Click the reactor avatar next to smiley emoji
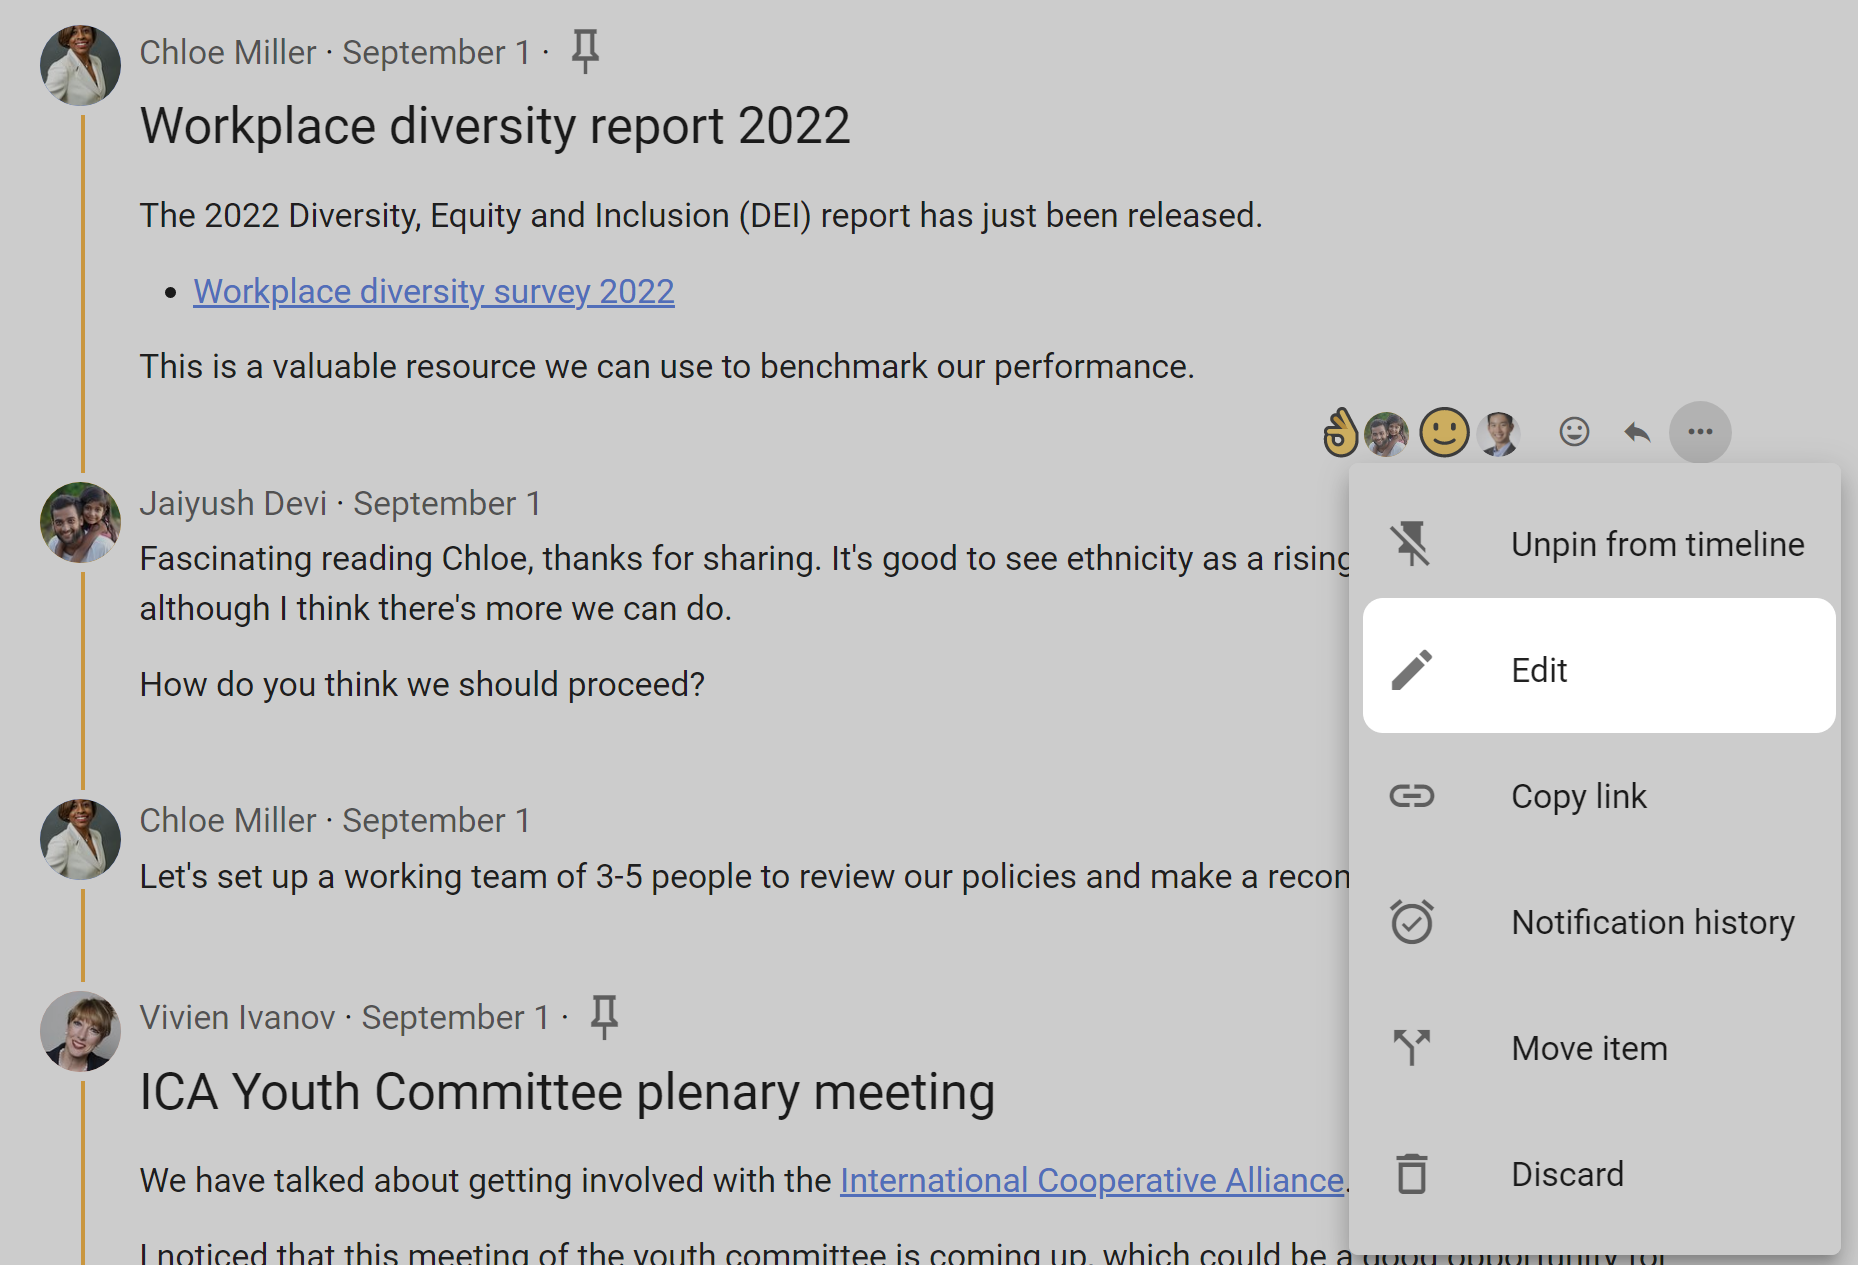Image resolution: width=1858 pixels, height=1265 pixels. tap(1498, 433)
